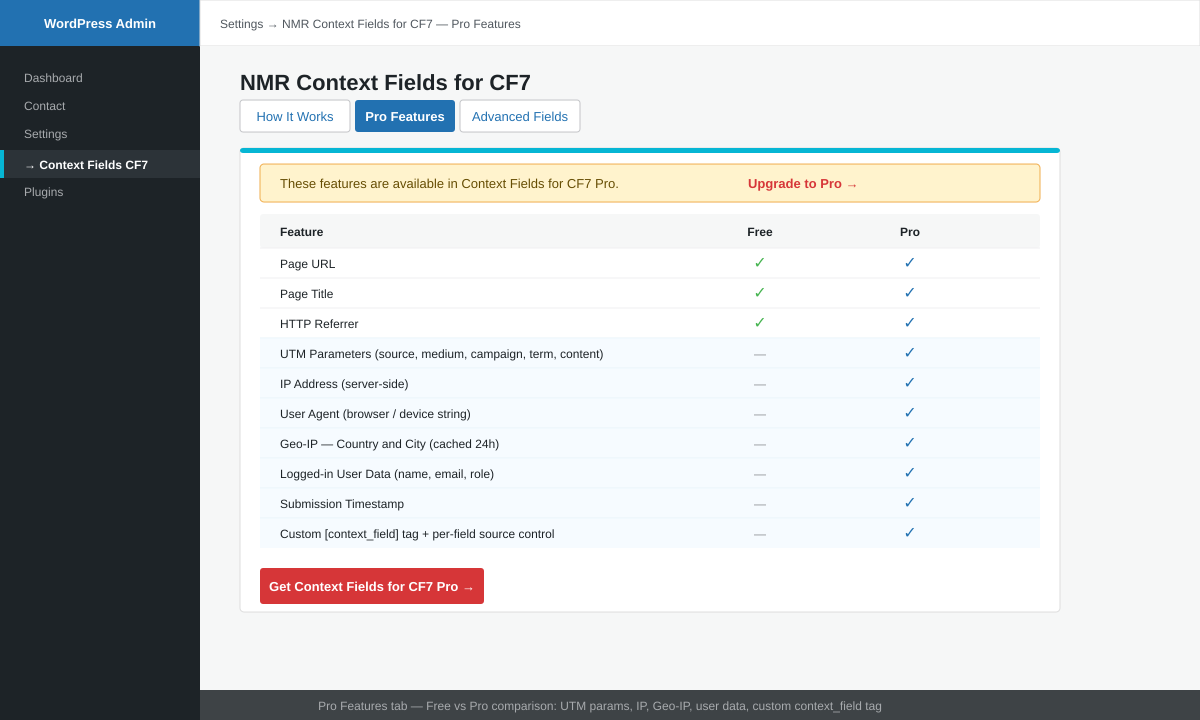1200x720 pixels.
Task: Open the How It Works tab
Action: pos(295,116)
